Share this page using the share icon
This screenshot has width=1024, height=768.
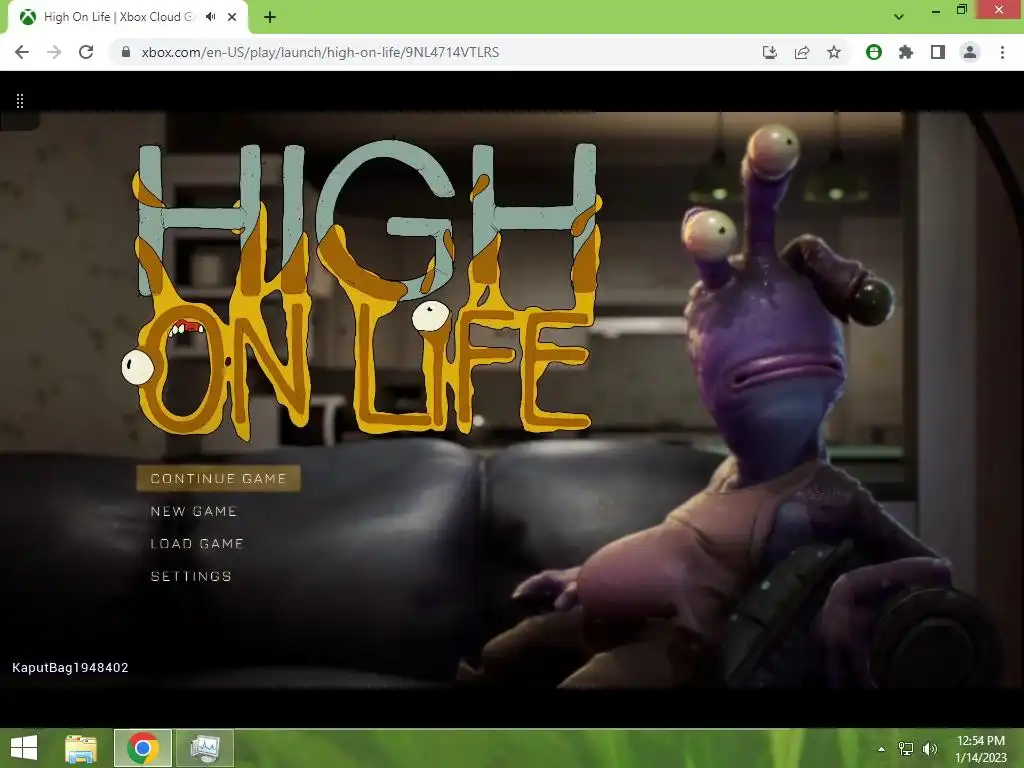click(802, 52)
